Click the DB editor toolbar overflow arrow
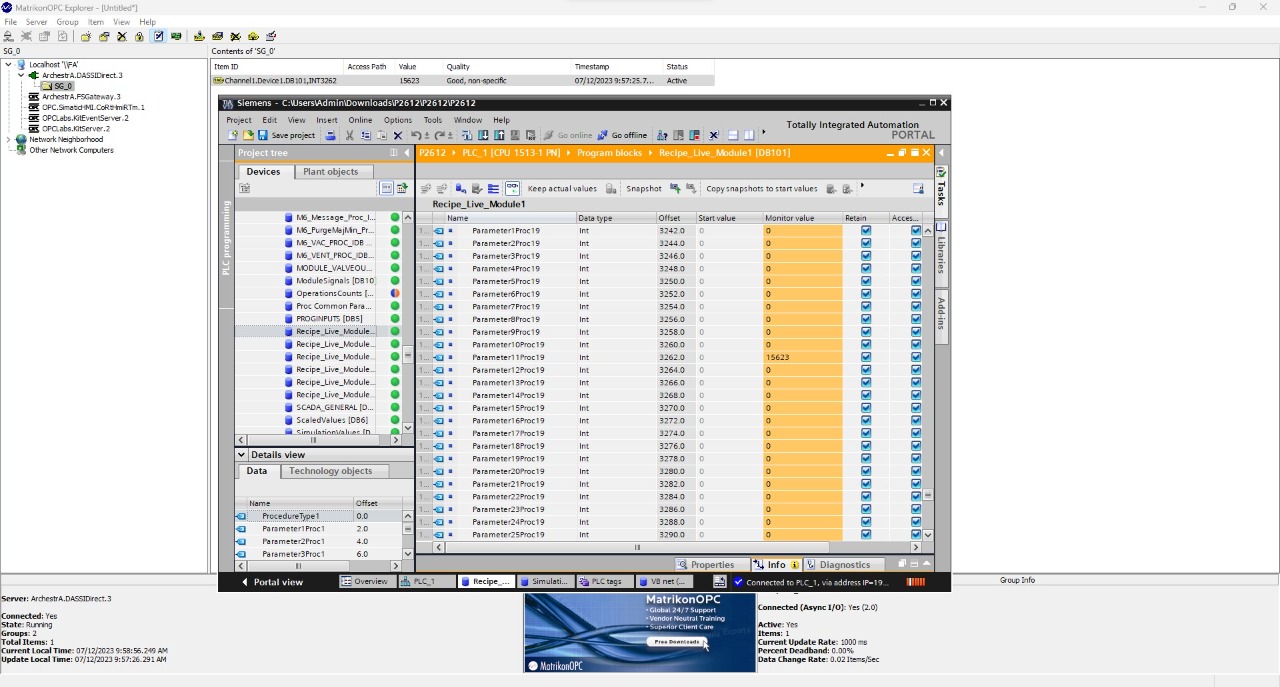 click(862, 185)
